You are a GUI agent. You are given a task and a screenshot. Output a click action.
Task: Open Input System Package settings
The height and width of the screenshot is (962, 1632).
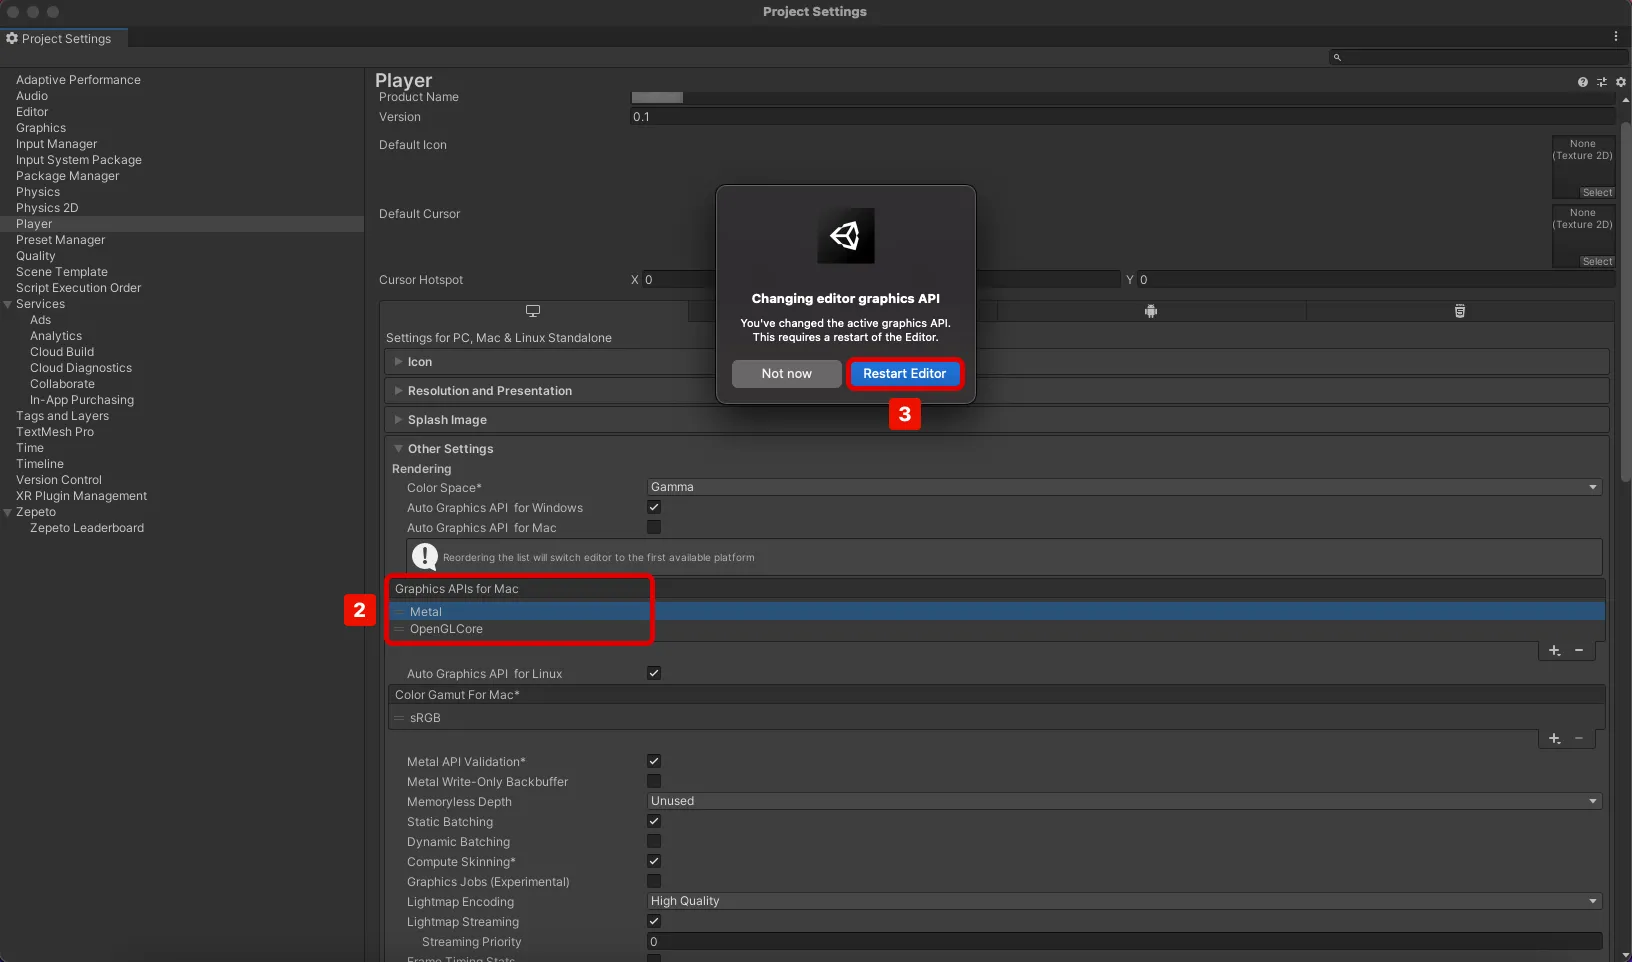79,160
